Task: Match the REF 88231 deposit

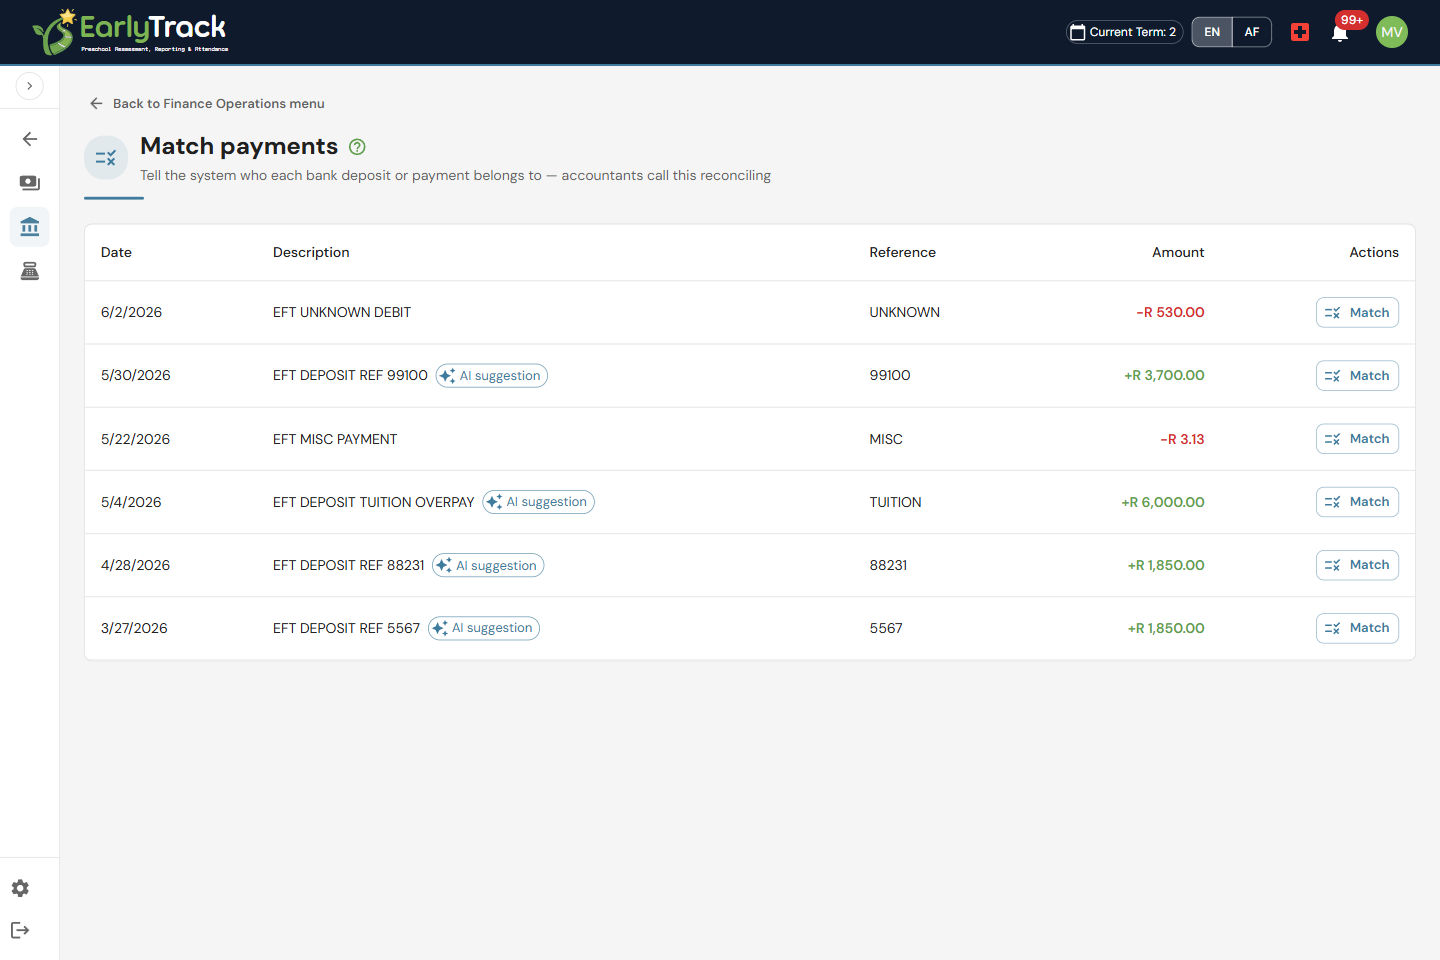Action: point(1357,564)
